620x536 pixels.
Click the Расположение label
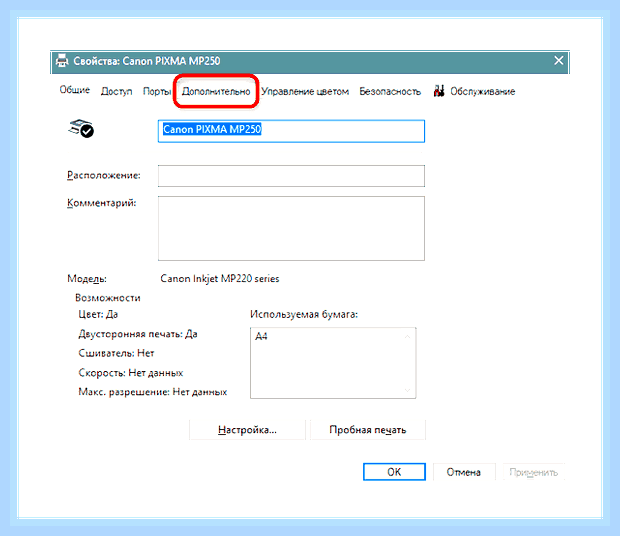point(104,176)
